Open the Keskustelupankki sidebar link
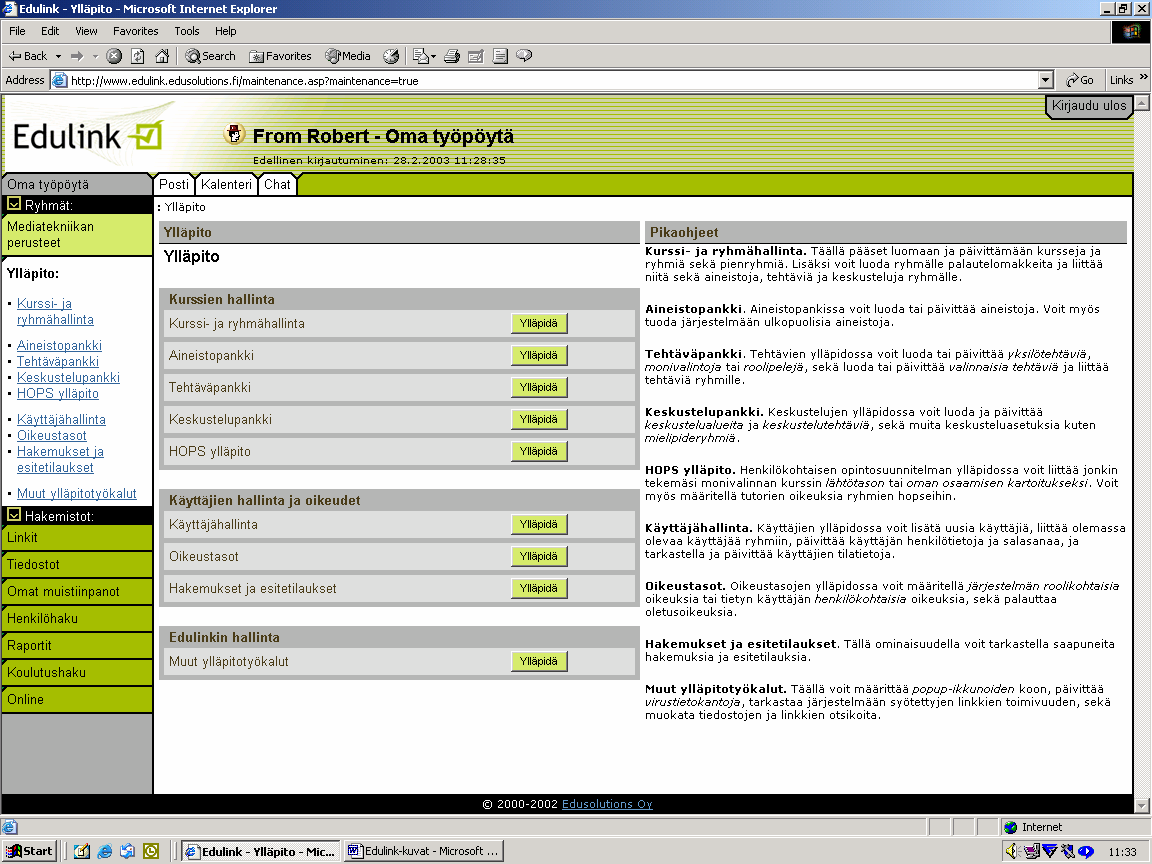Viewport: 1152px width, 864px height. click(x=68, y=378)
